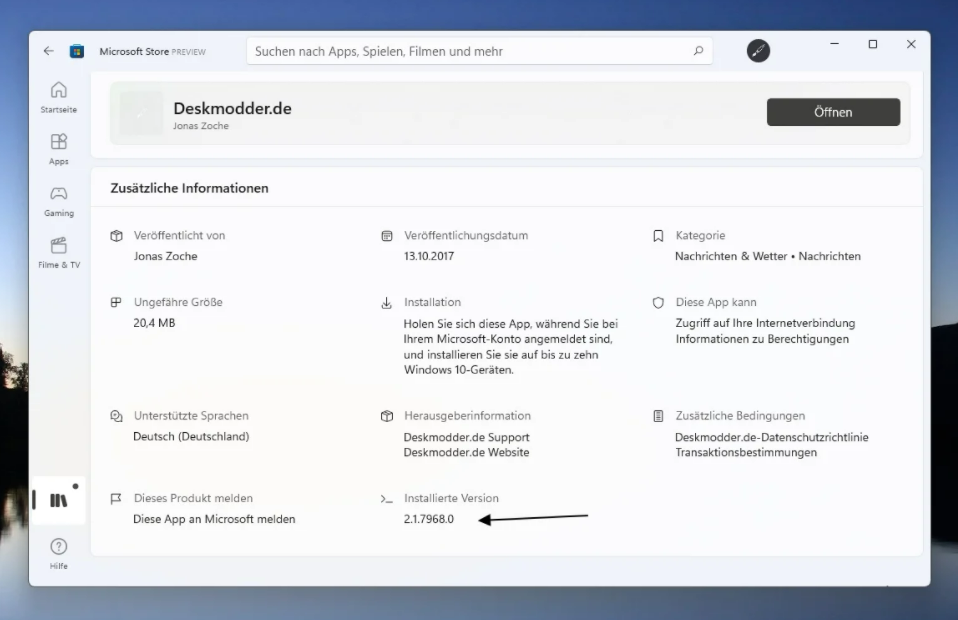Click the publish date 13.10.2017
The height and width of the screenshot is (620, 958).
click(429, 257)
